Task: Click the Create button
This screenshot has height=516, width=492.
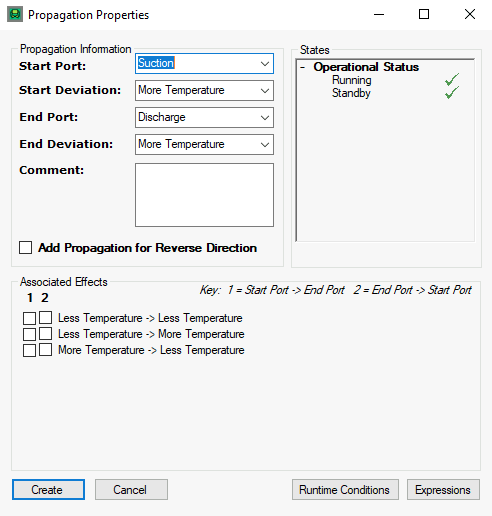Action: click(48, 489)
